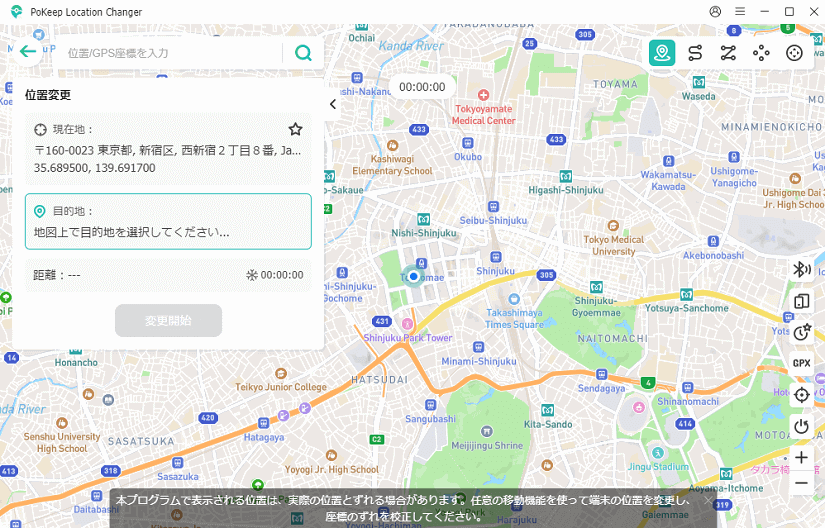
Task: Click the search magnifier icon
Action: pos(303,53)
